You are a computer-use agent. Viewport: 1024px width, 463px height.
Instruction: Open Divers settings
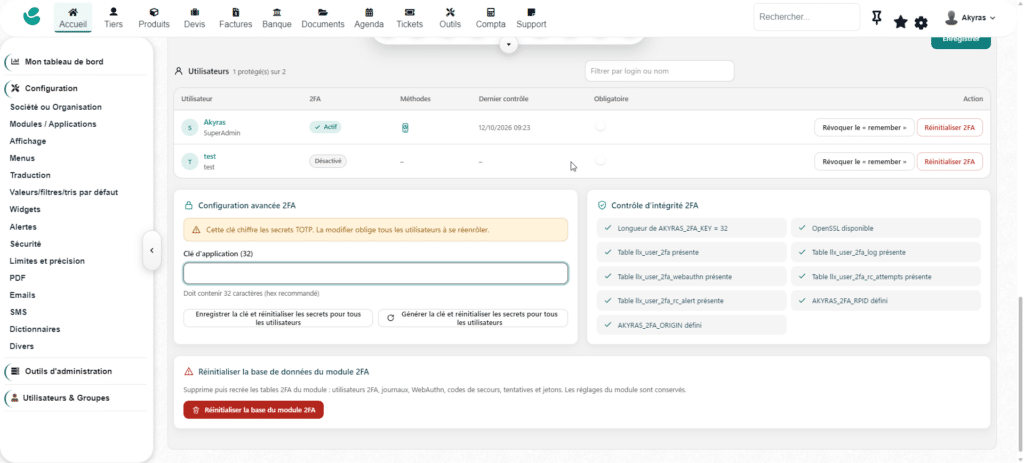(22, 346)
